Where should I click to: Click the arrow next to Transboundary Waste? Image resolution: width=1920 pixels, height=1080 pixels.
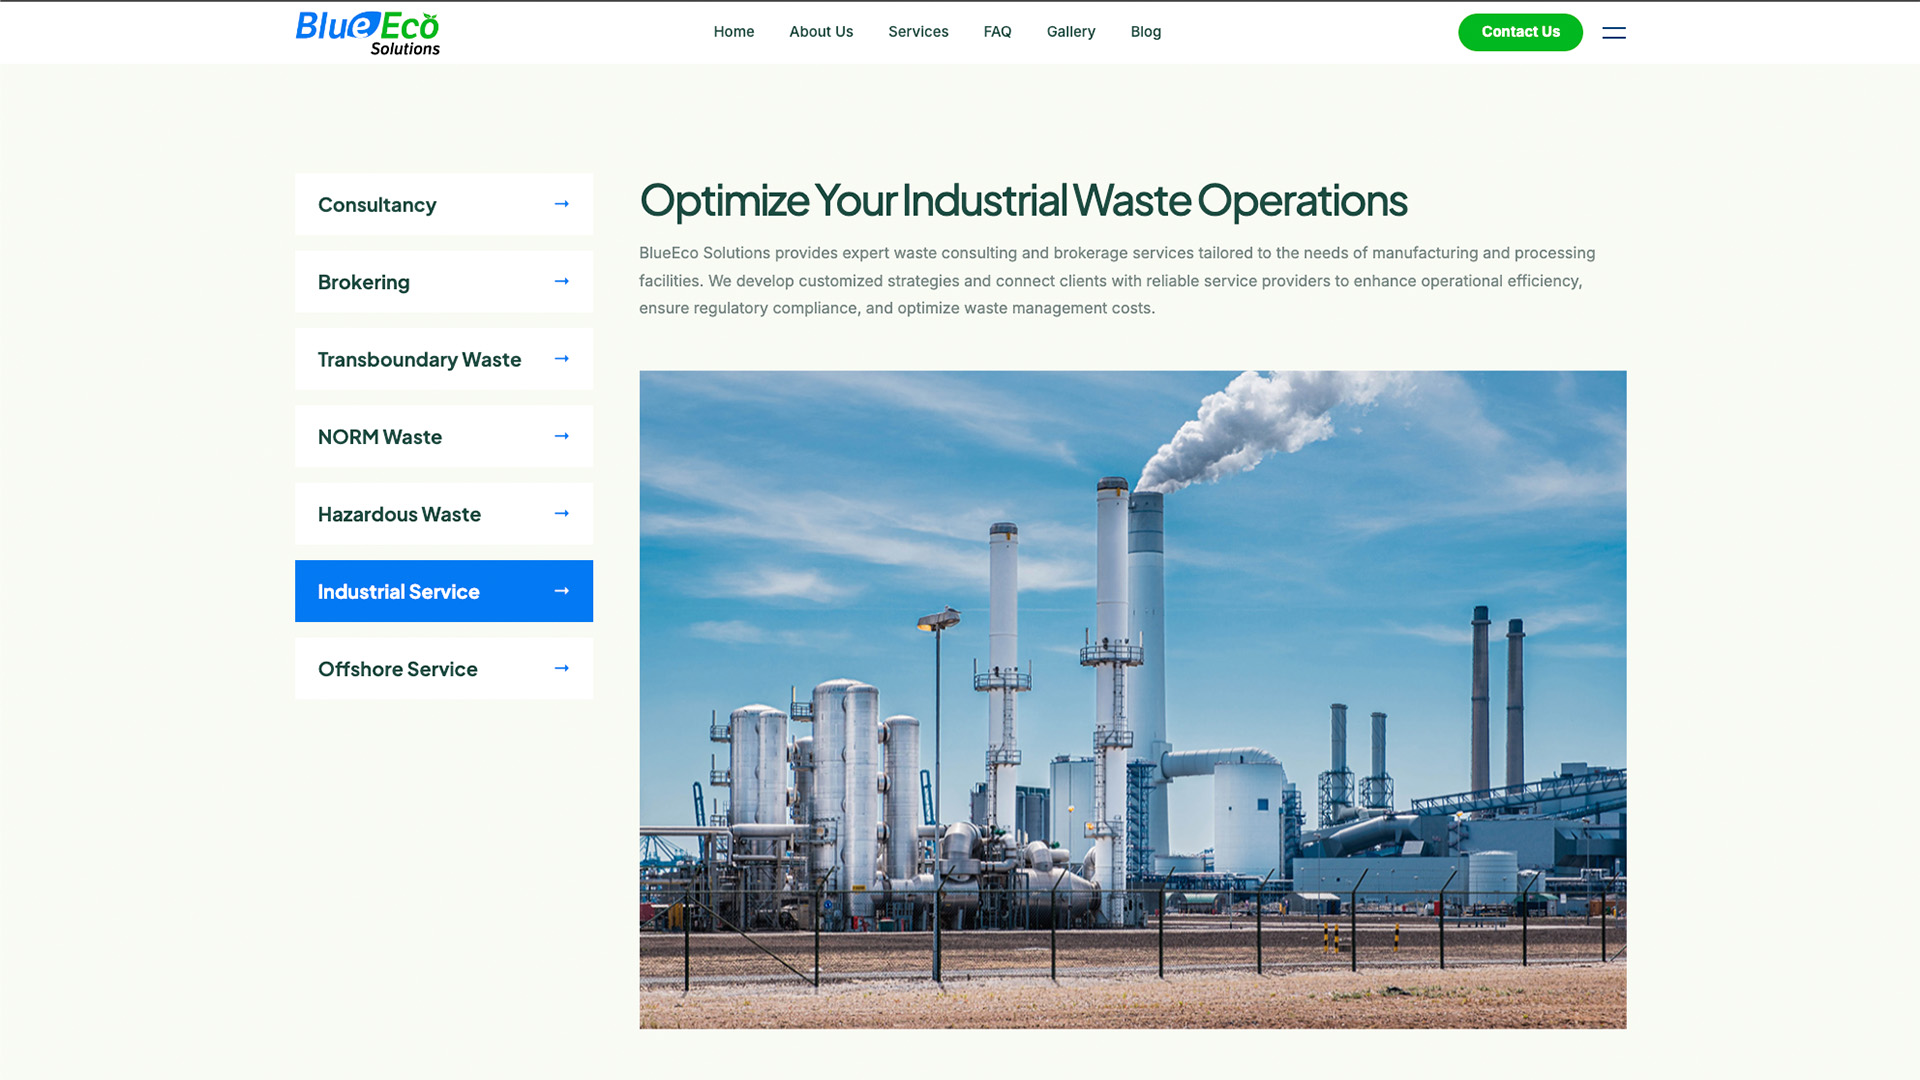click(561, 359)
